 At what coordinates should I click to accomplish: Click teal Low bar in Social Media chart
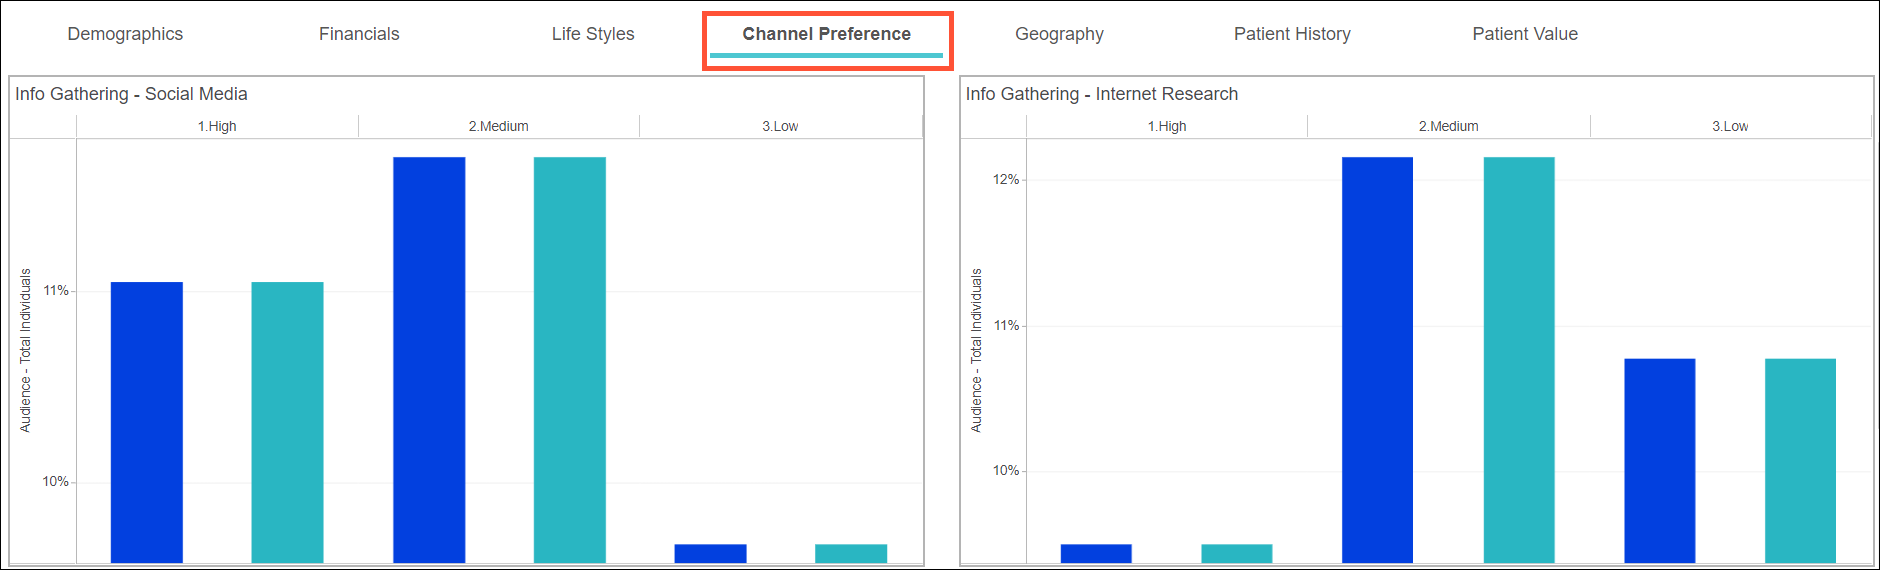tap(851, 553)
